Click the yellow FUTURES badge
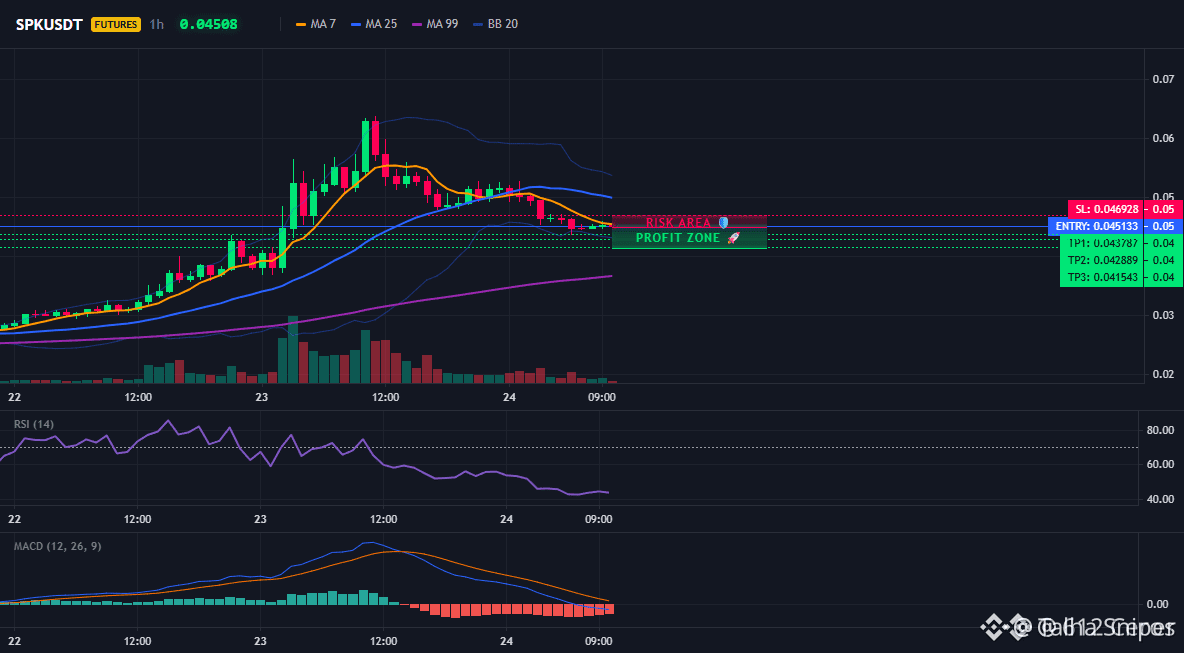The image size is (1184, 653). tap(116, 24)
